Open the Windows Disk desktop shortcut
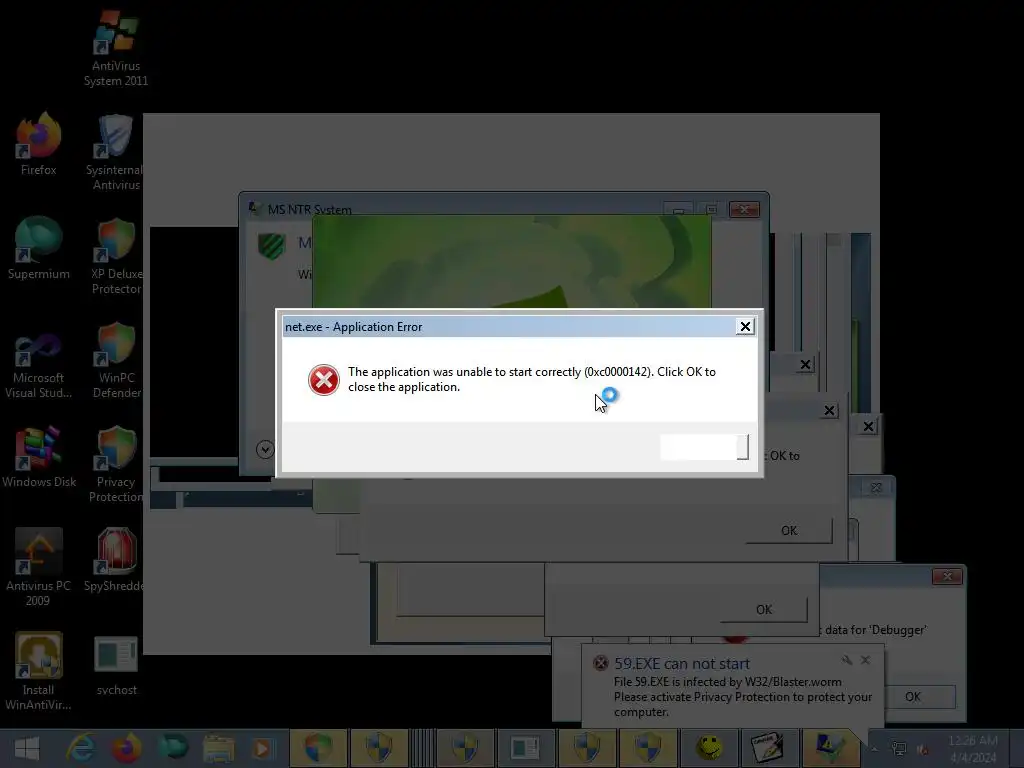1024x768 pixels. coord(39,457)
